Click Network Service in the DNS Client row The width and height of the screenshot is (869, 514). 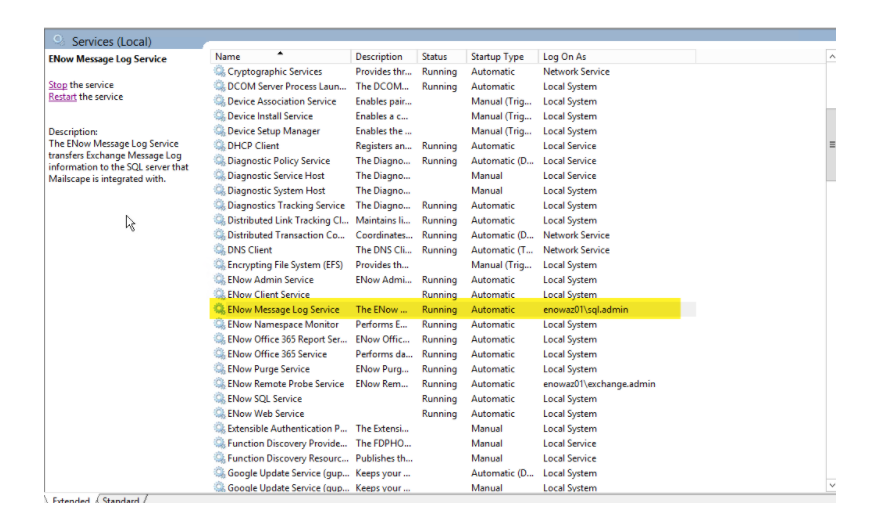576,250
